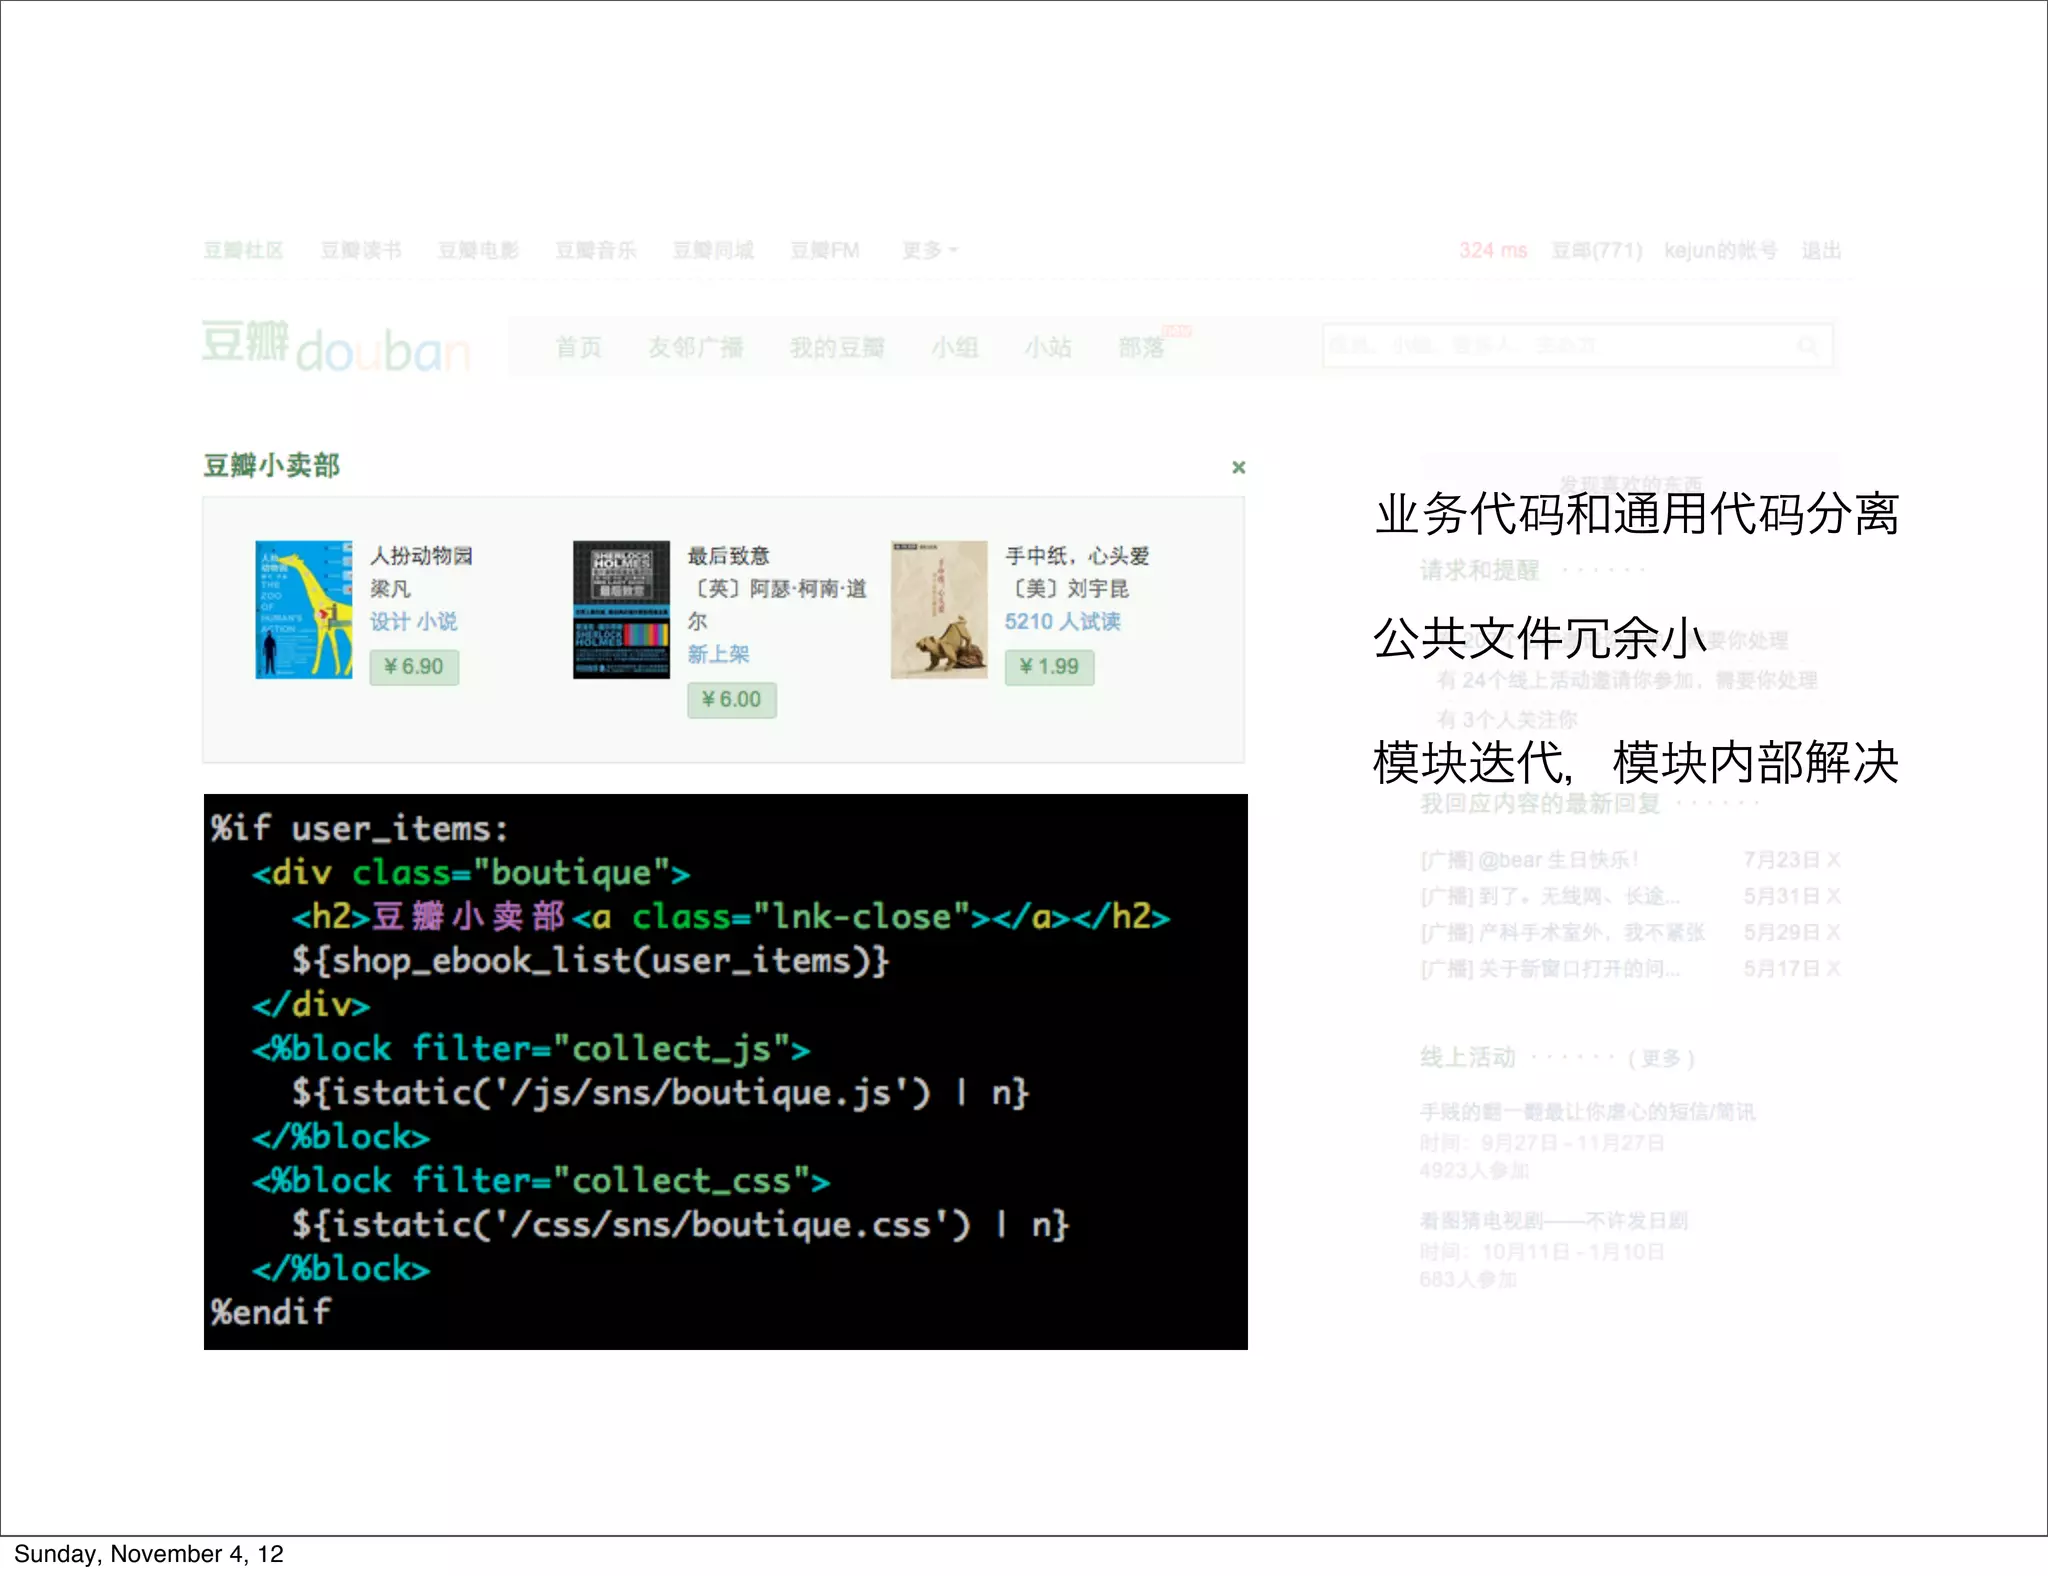
Task: Go to 部落 tab
Action: [1141, 347]
